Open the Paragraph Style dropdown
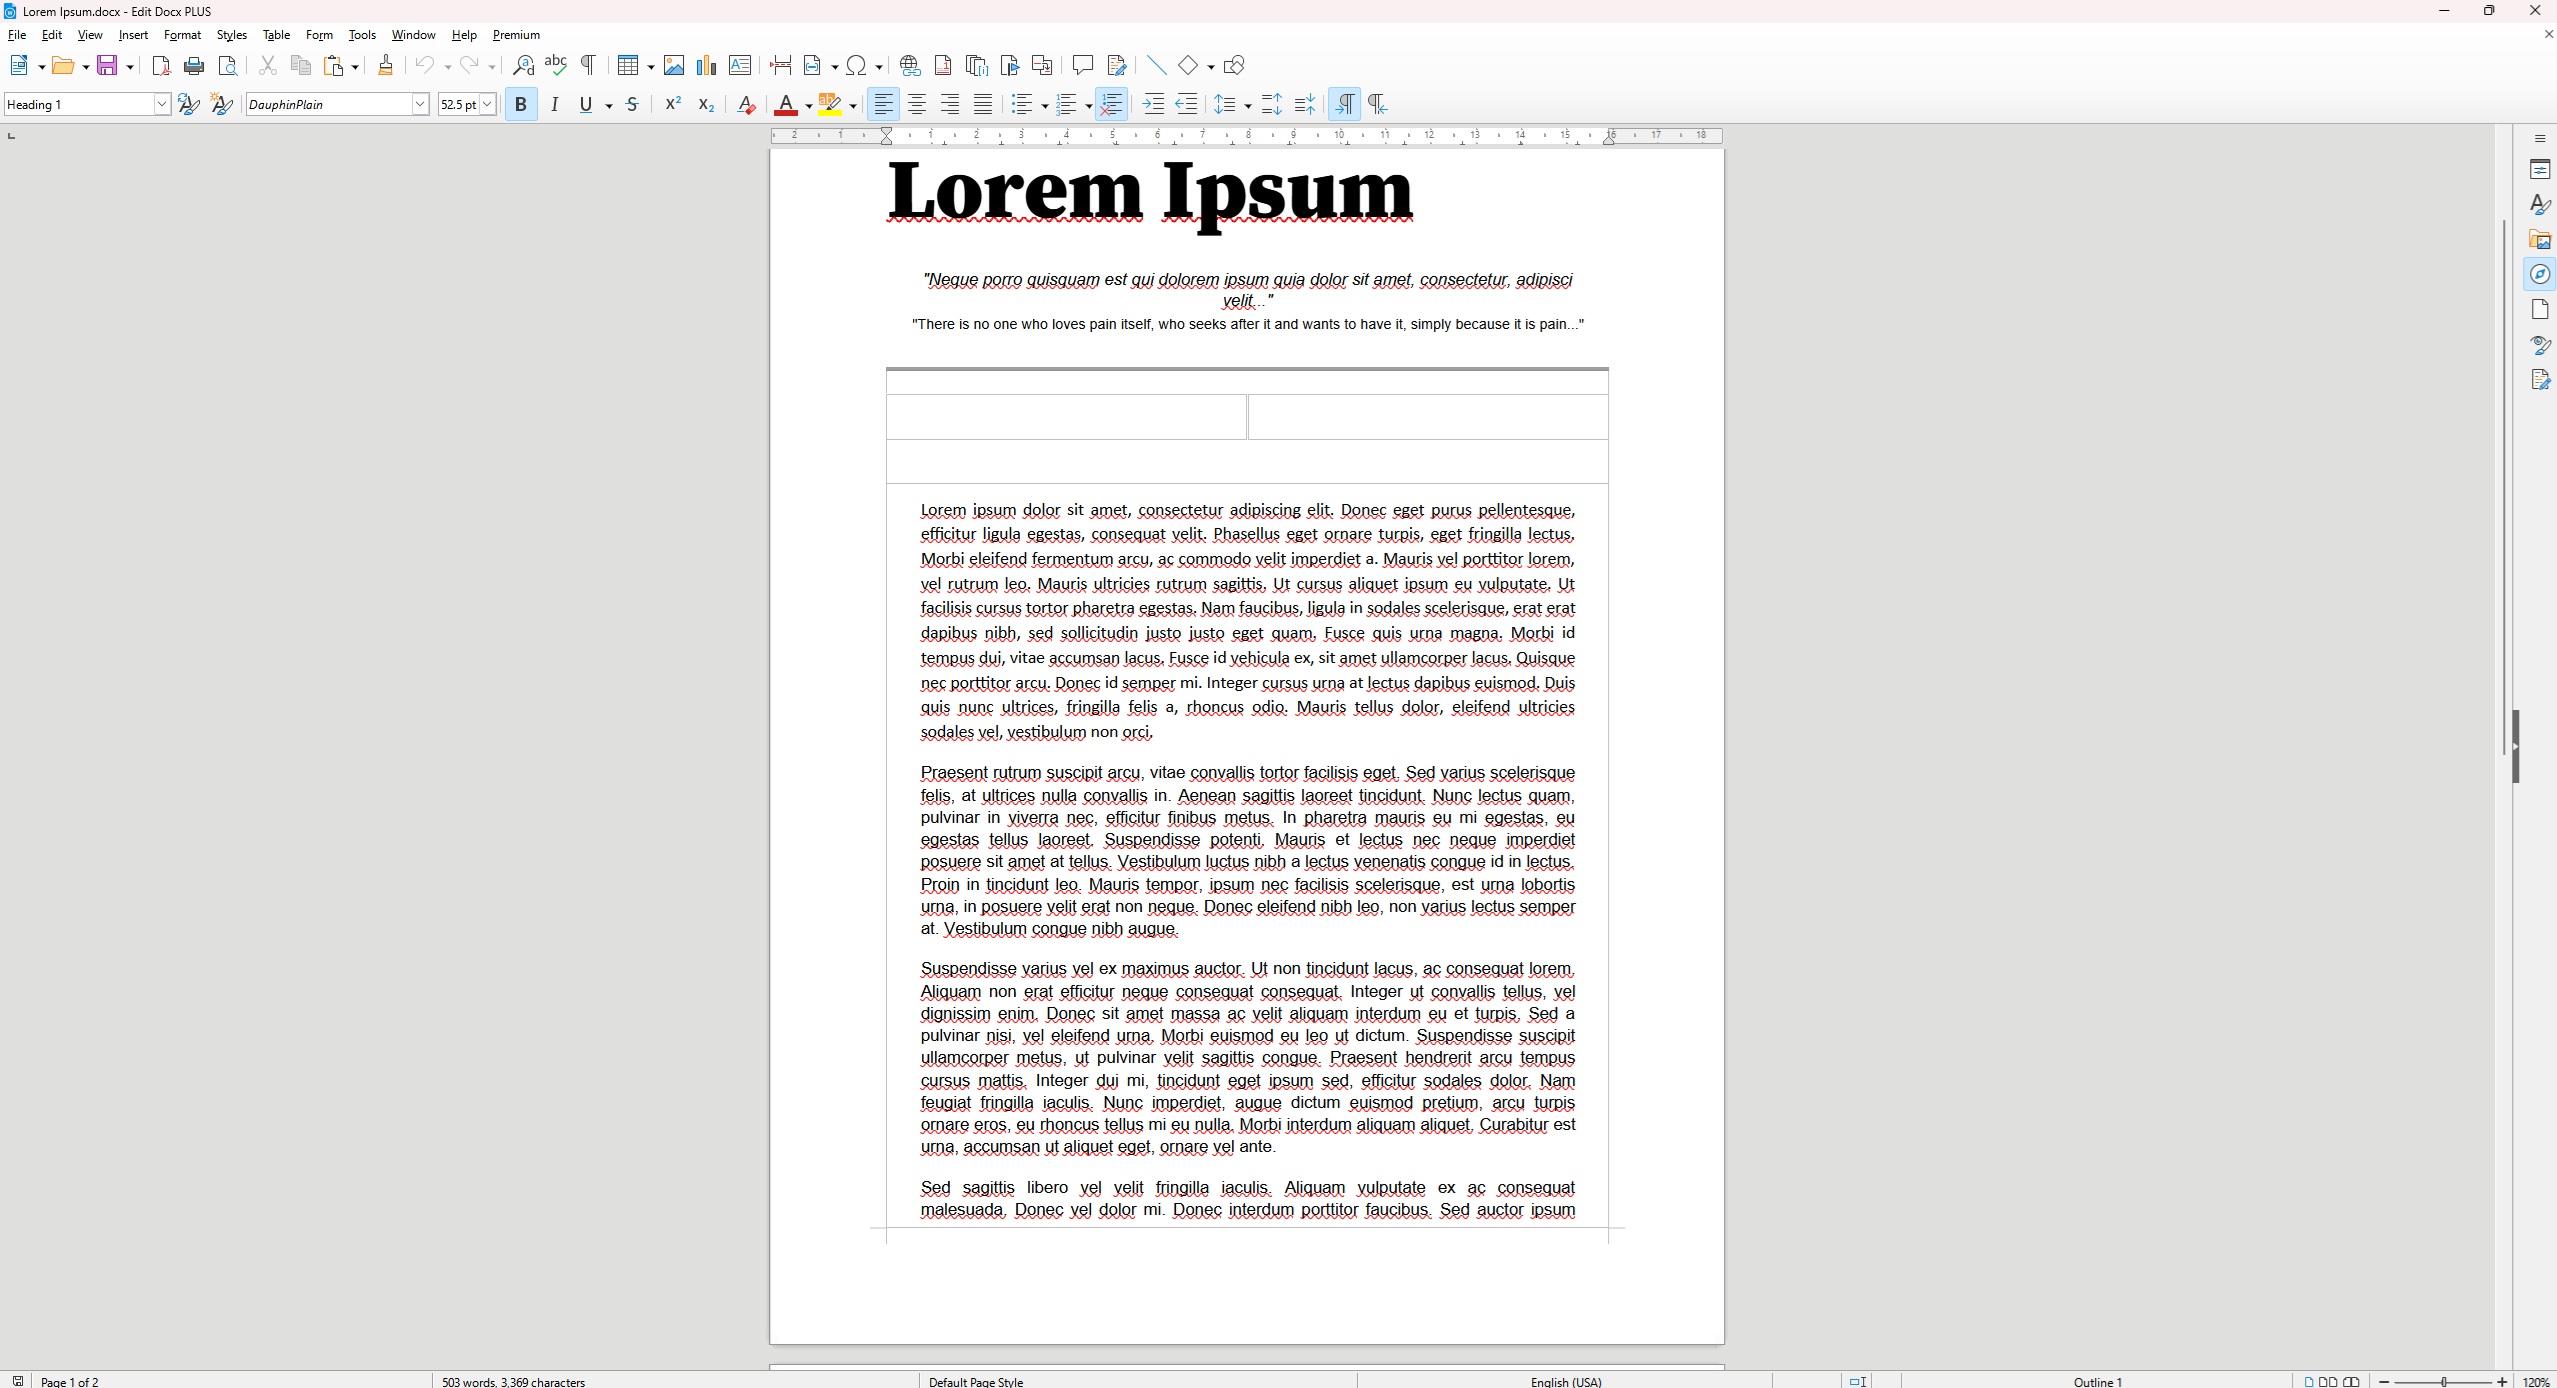This screenshot has height=1388, width=2557. pyautogui.click(x=162, y=105)
